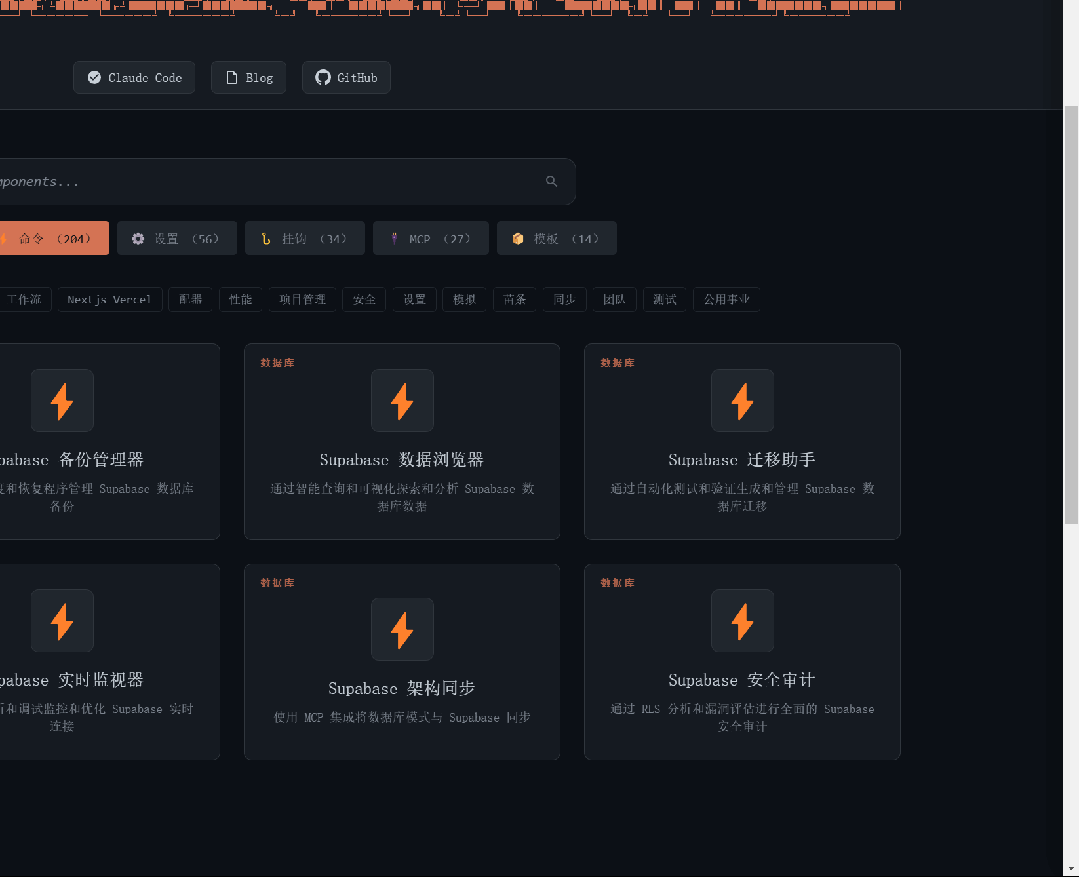This screenshot has width=1079, height=877.
Task: Click the vertical page scrollbar thumb
Action: click(1071, 315)
